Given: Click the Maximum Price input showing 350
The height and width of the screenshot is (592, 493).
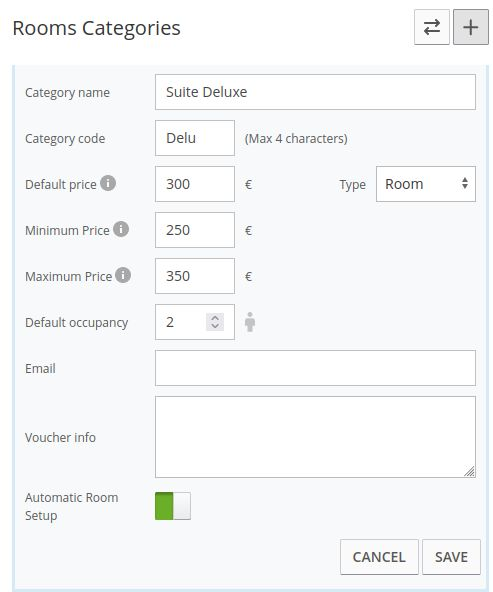Looking at the screenshot, I should point(195,276).
